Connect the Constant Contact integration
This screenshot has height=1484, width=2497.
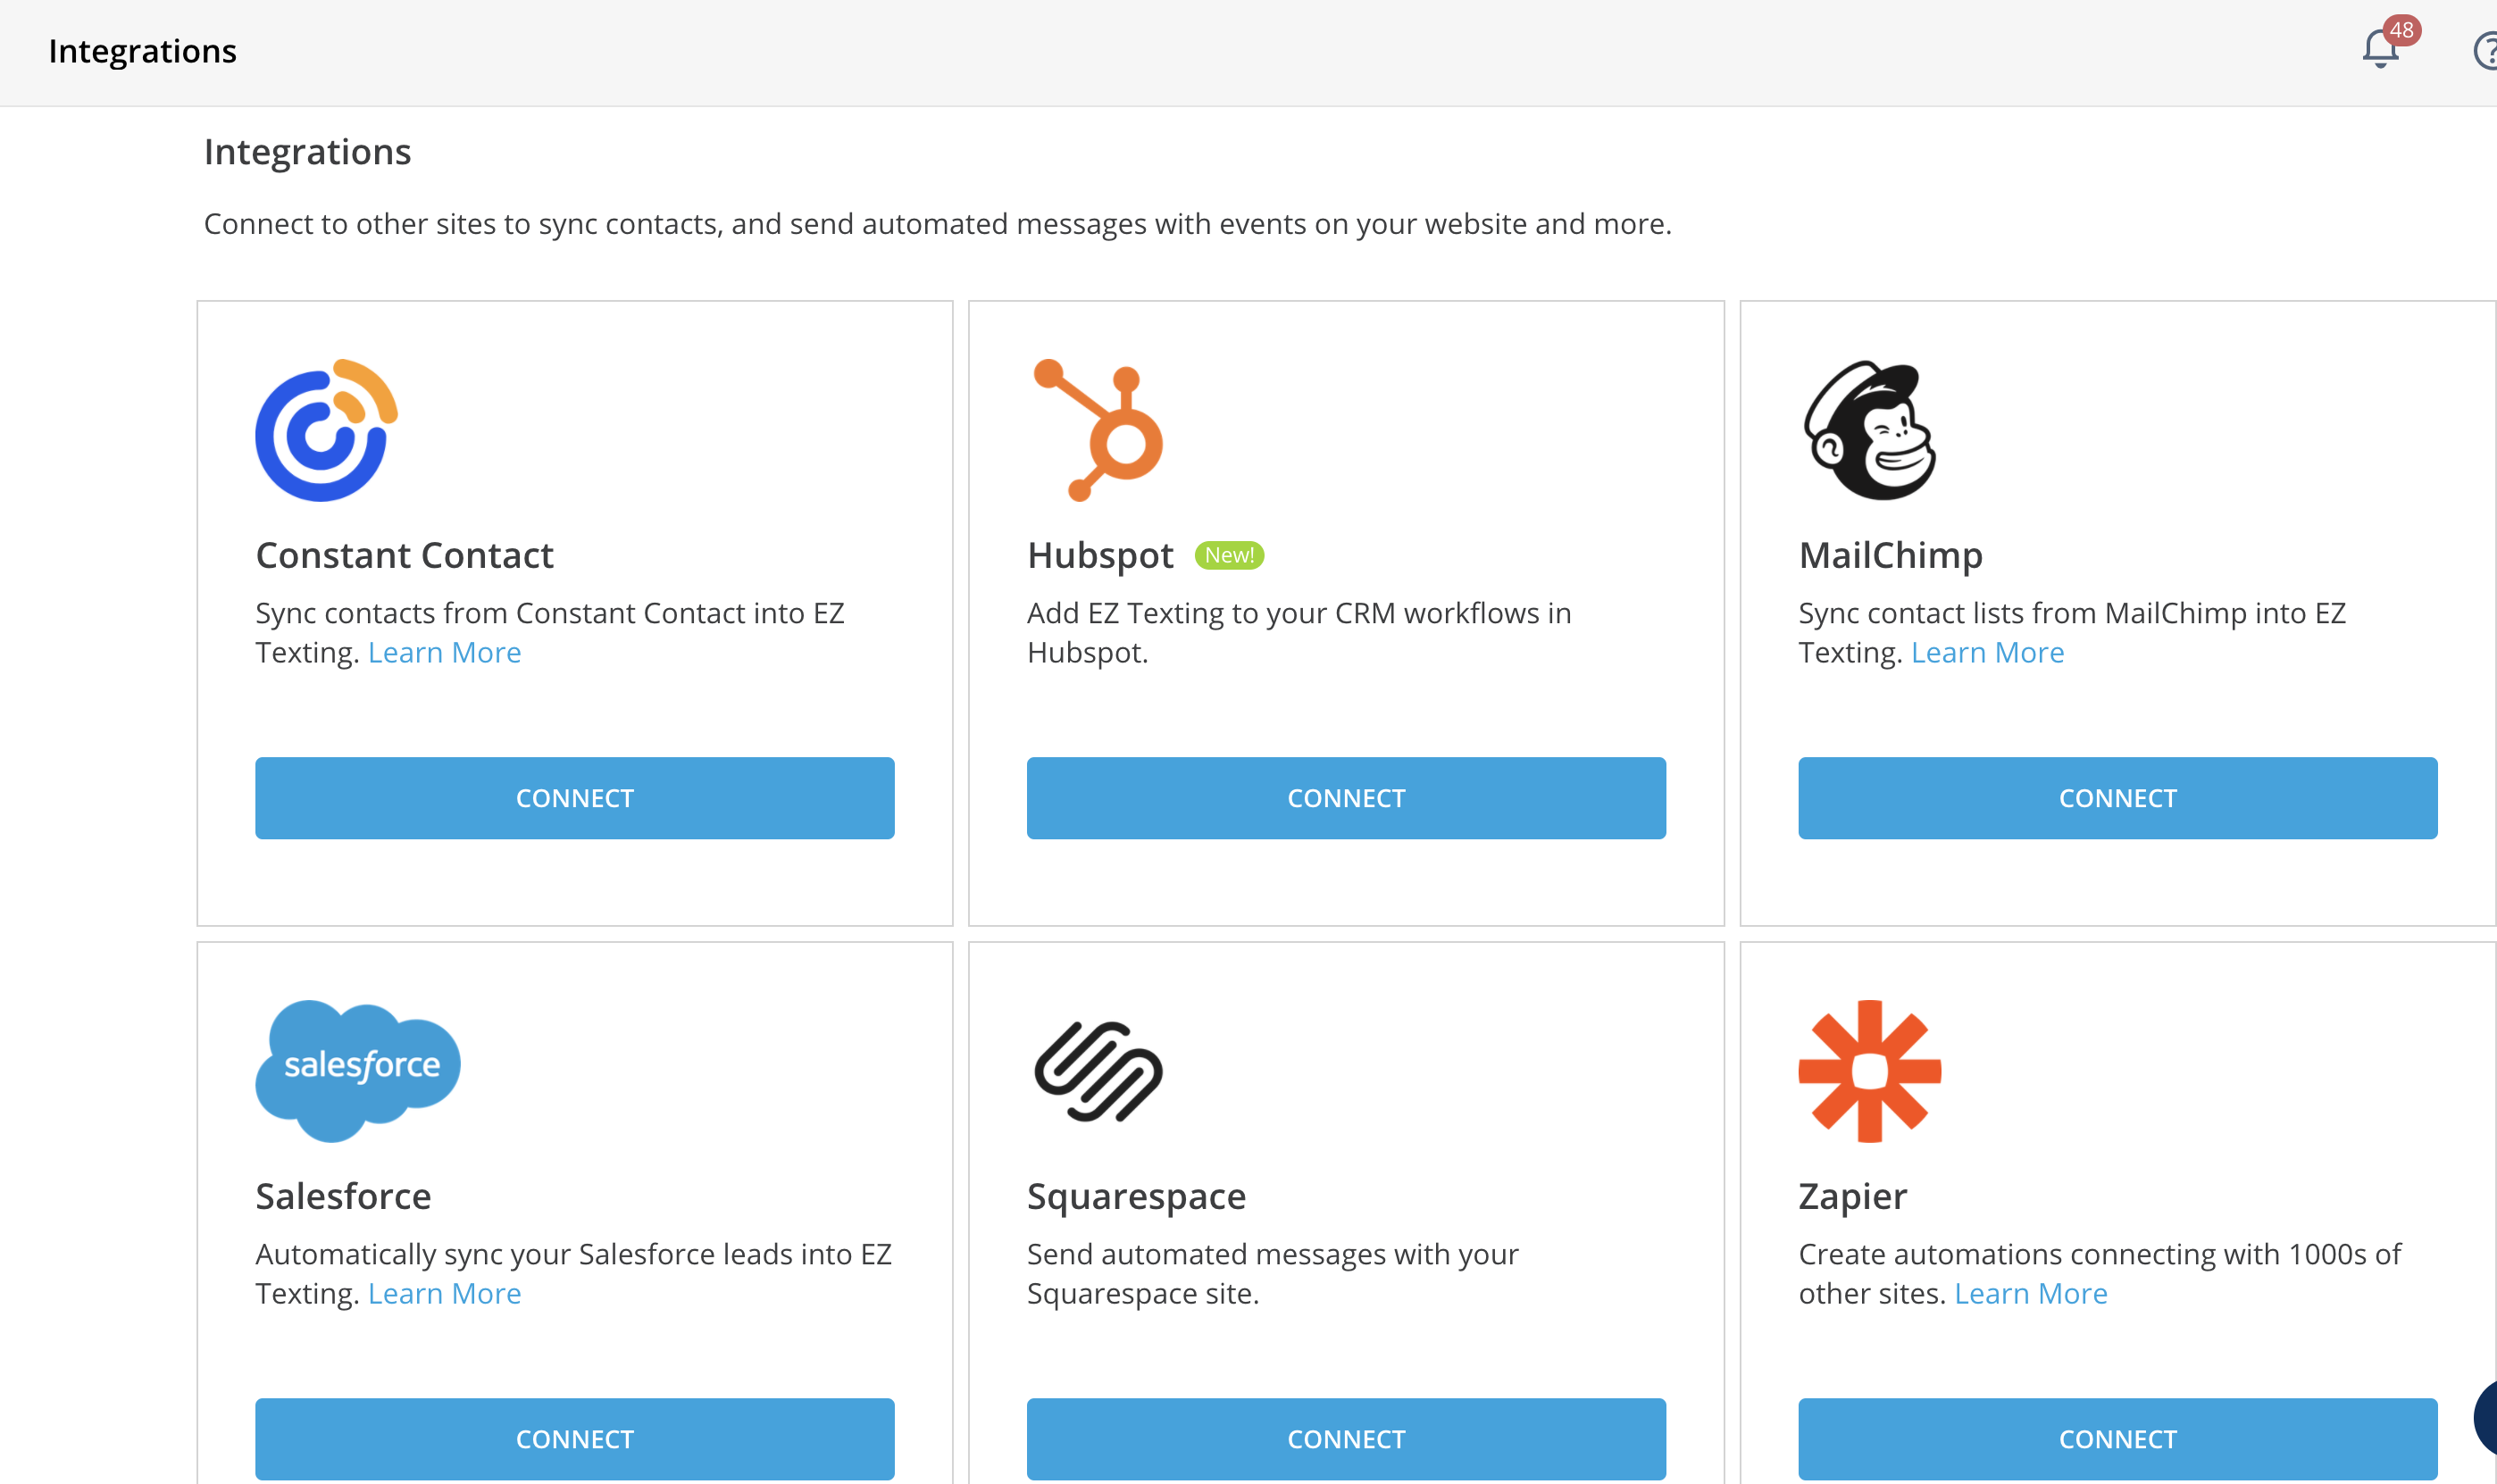pos(574,798)
